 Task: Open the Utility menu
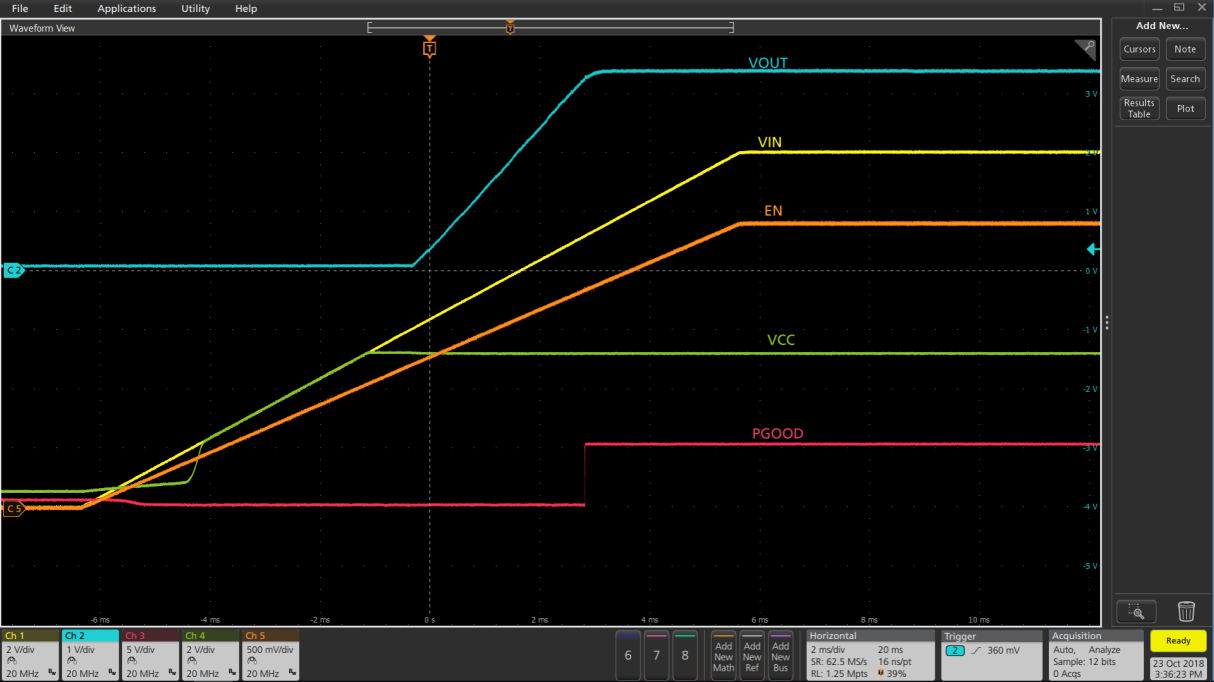pyautogui.click(x=195, y=8)
